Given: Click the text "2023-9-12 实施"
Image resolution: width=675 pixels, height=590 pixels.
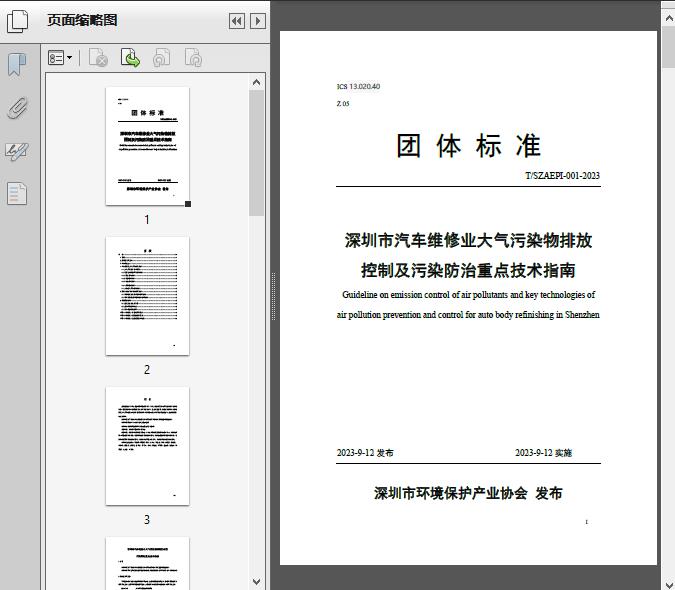Looking at the screenshot, I should pyautogui.click(x=544, y=453).
